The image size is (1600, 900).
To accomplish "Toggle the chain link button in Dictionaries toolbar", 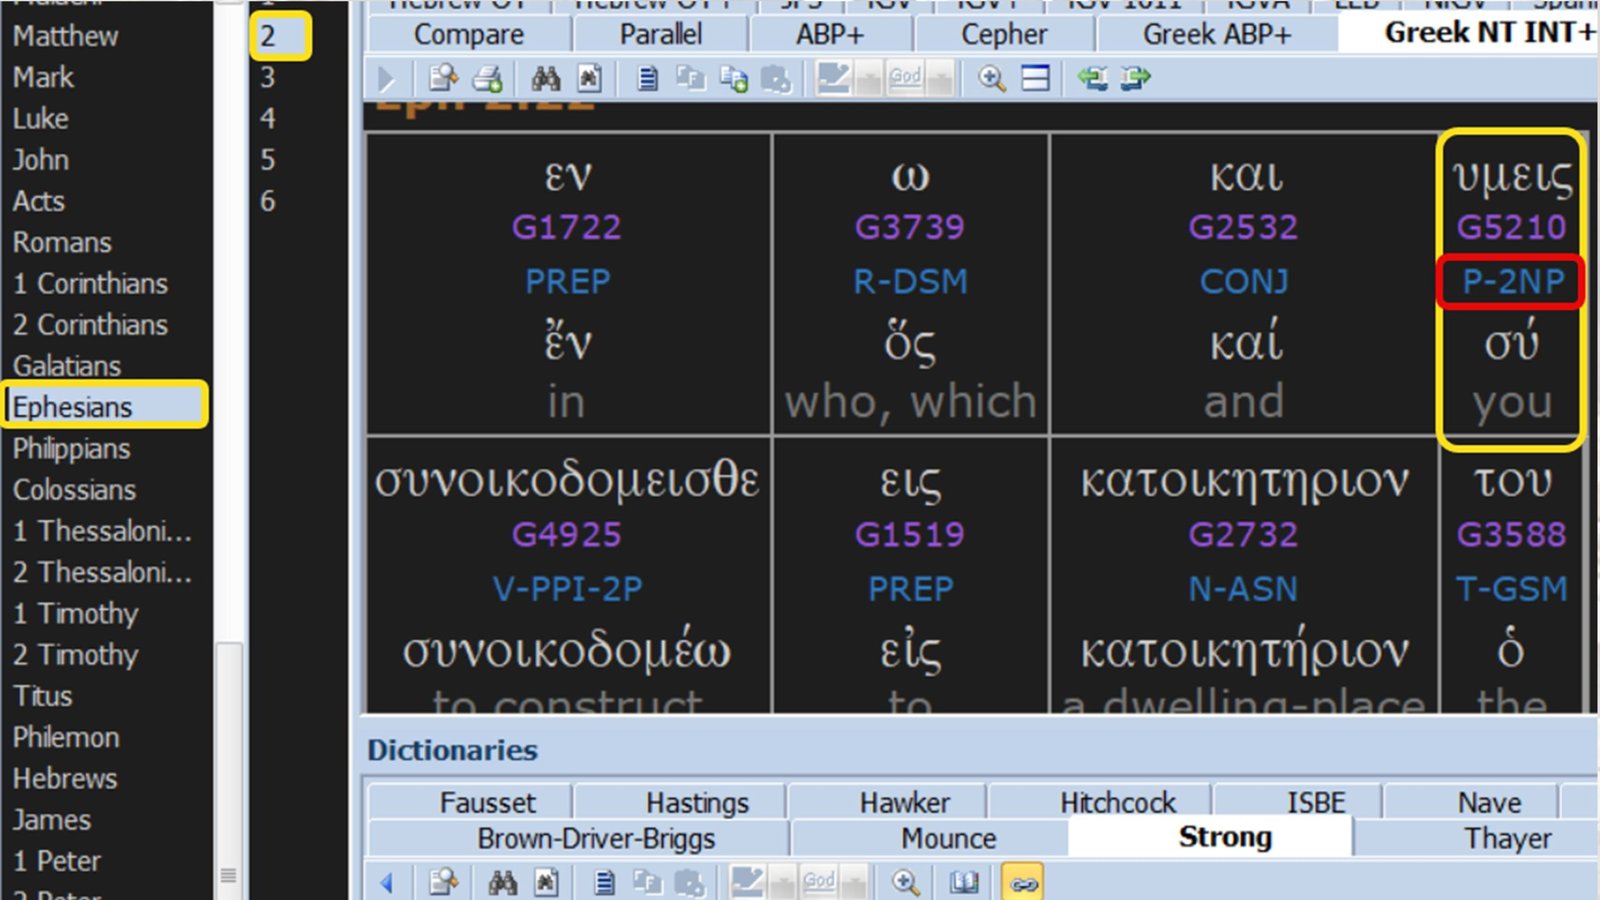I will pyautogui.click(x=1022, y=882).
